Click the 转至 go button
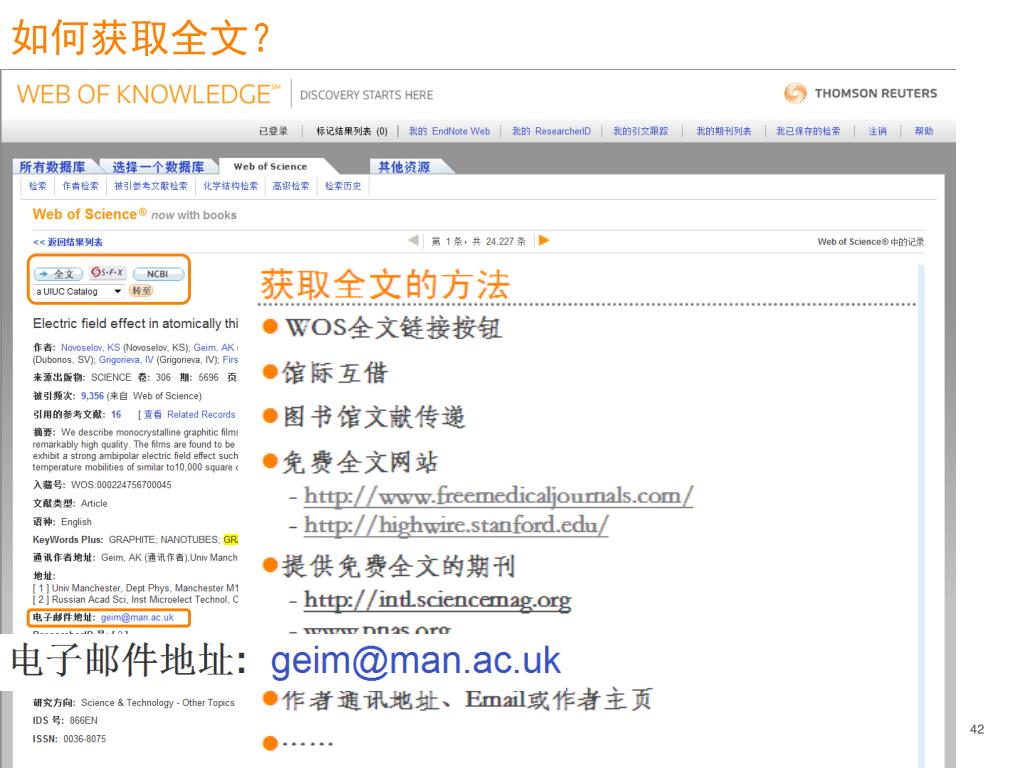 141,291
